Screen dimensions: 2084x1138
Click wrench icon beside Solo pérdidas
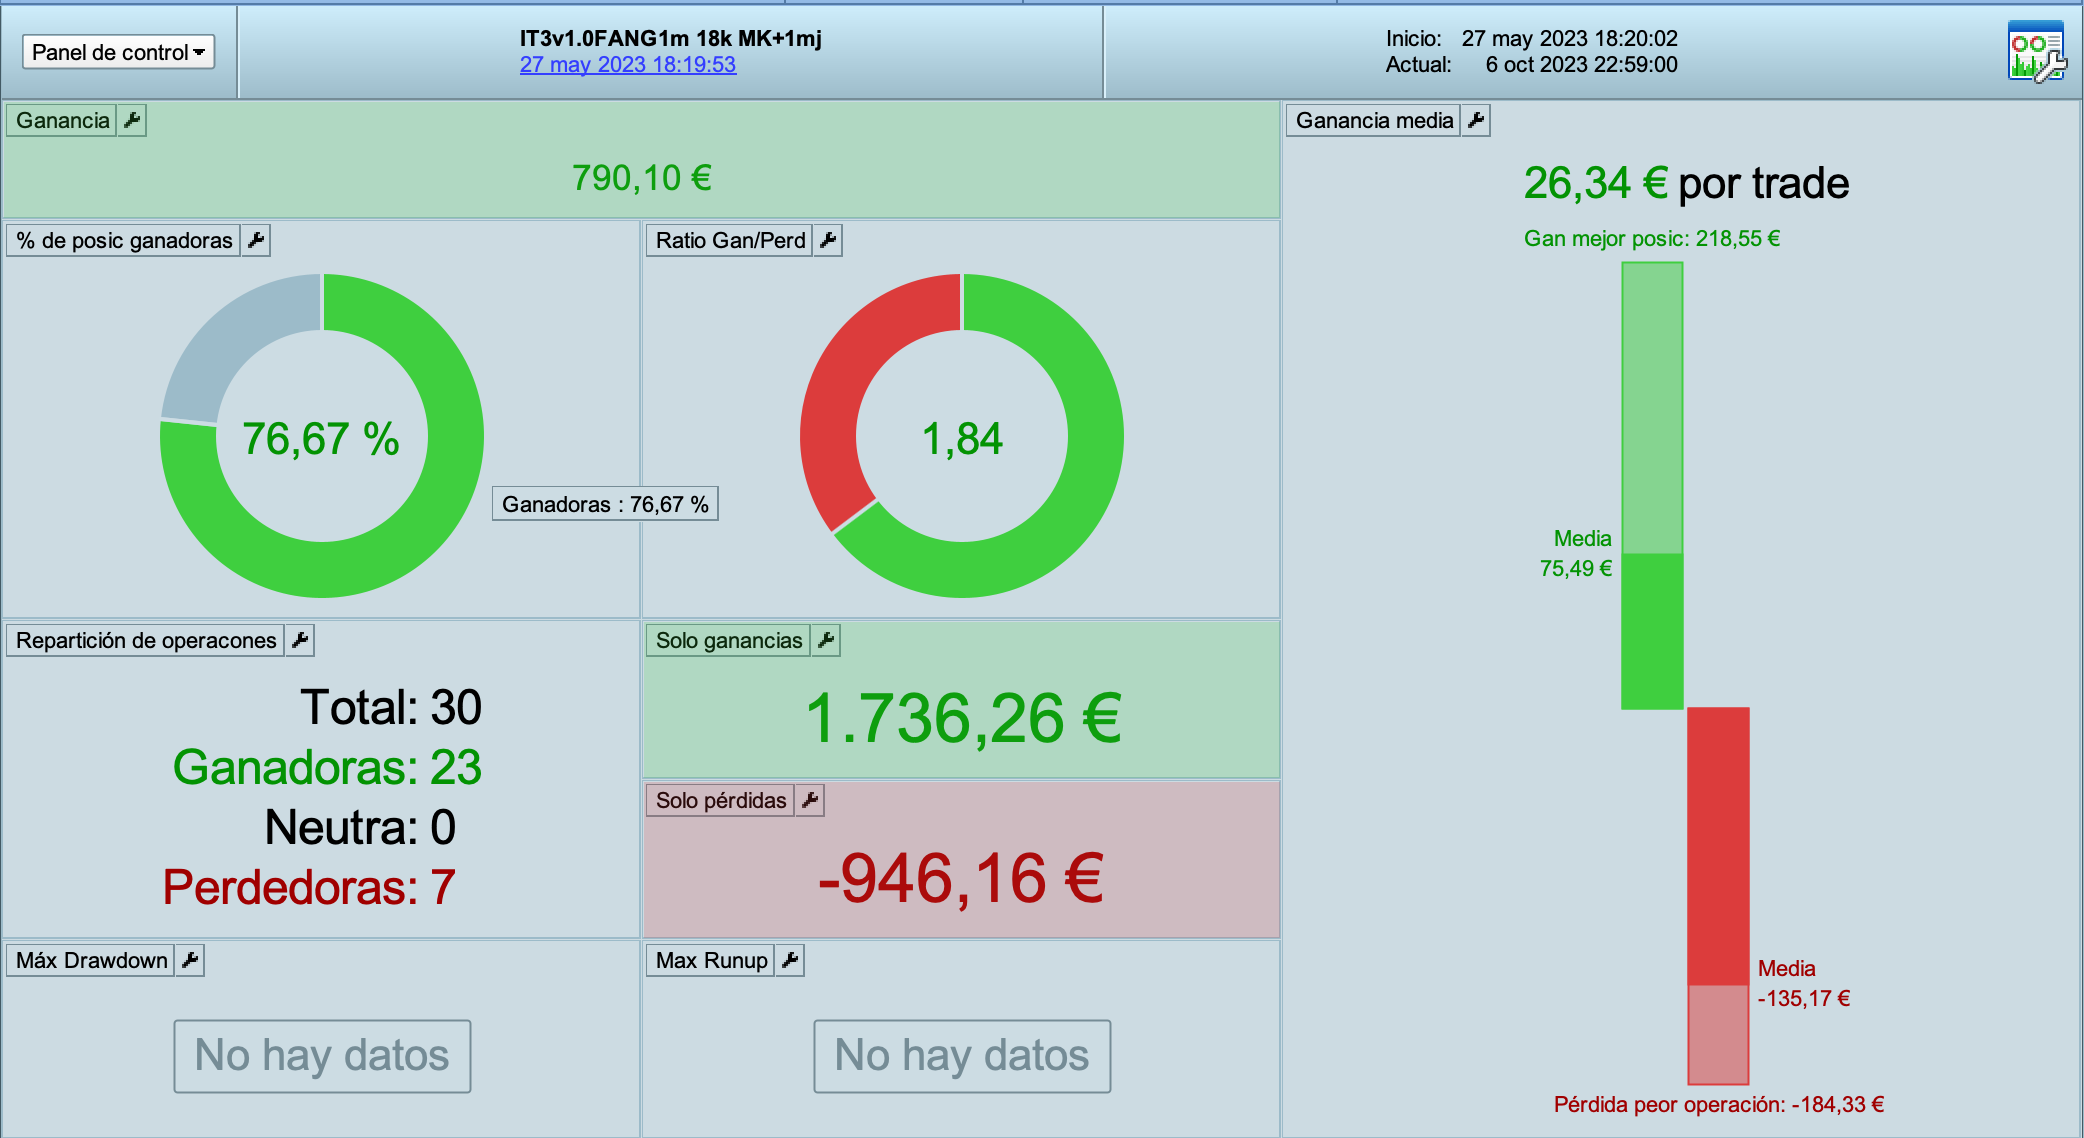coord(810,801)
